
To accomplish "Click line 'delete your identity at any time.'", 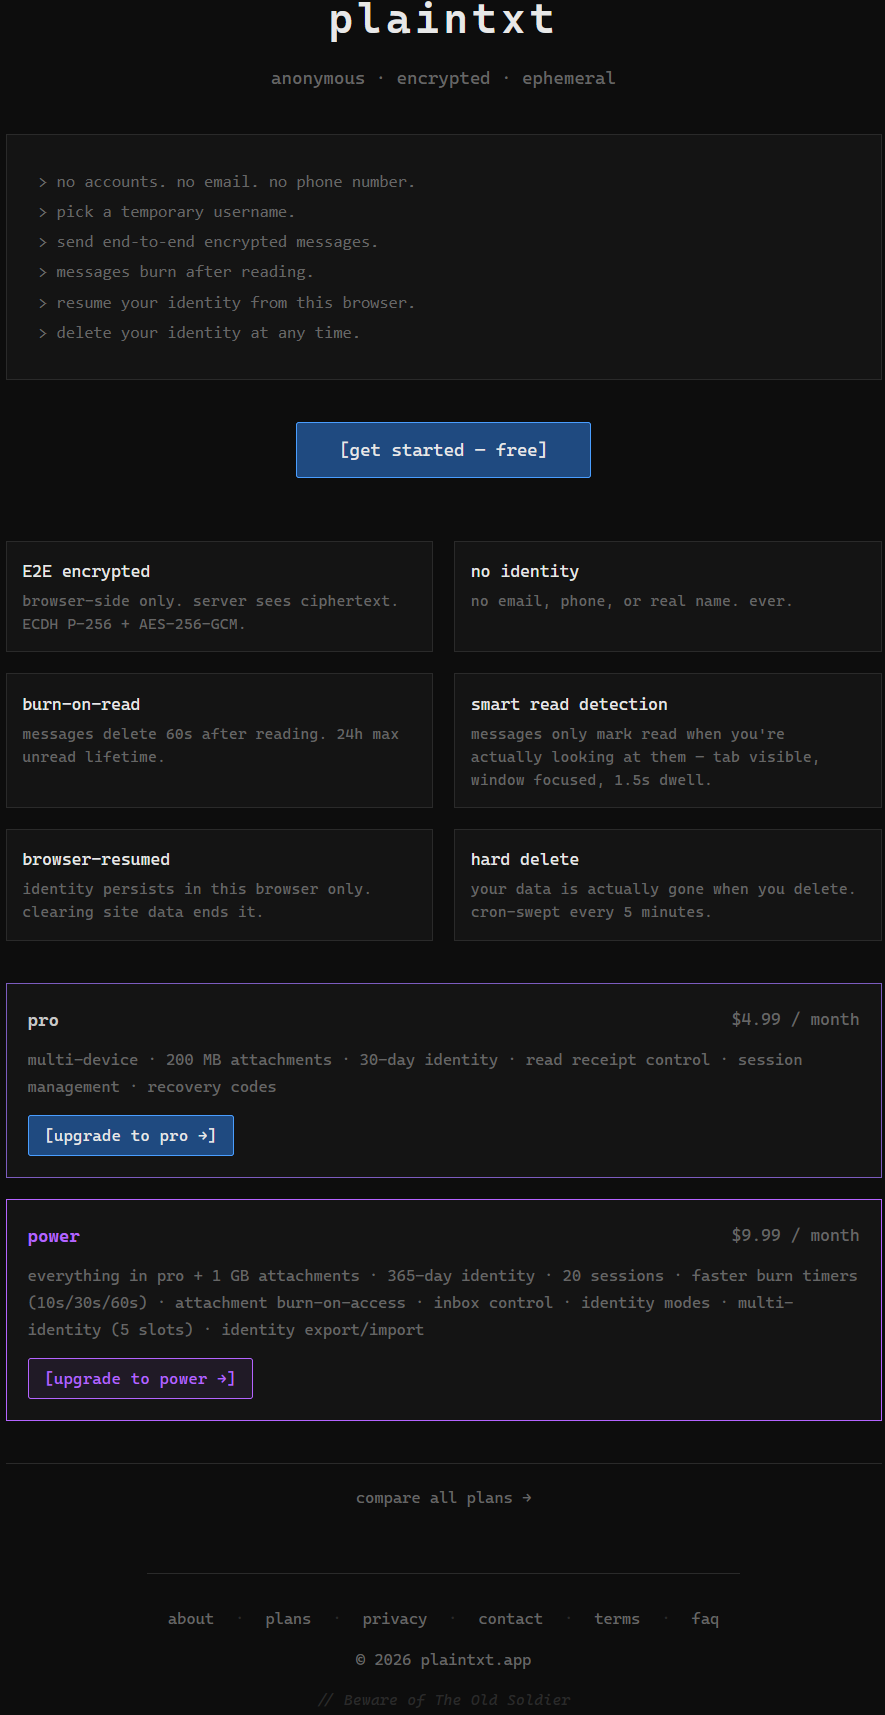I will click(208, 332).
